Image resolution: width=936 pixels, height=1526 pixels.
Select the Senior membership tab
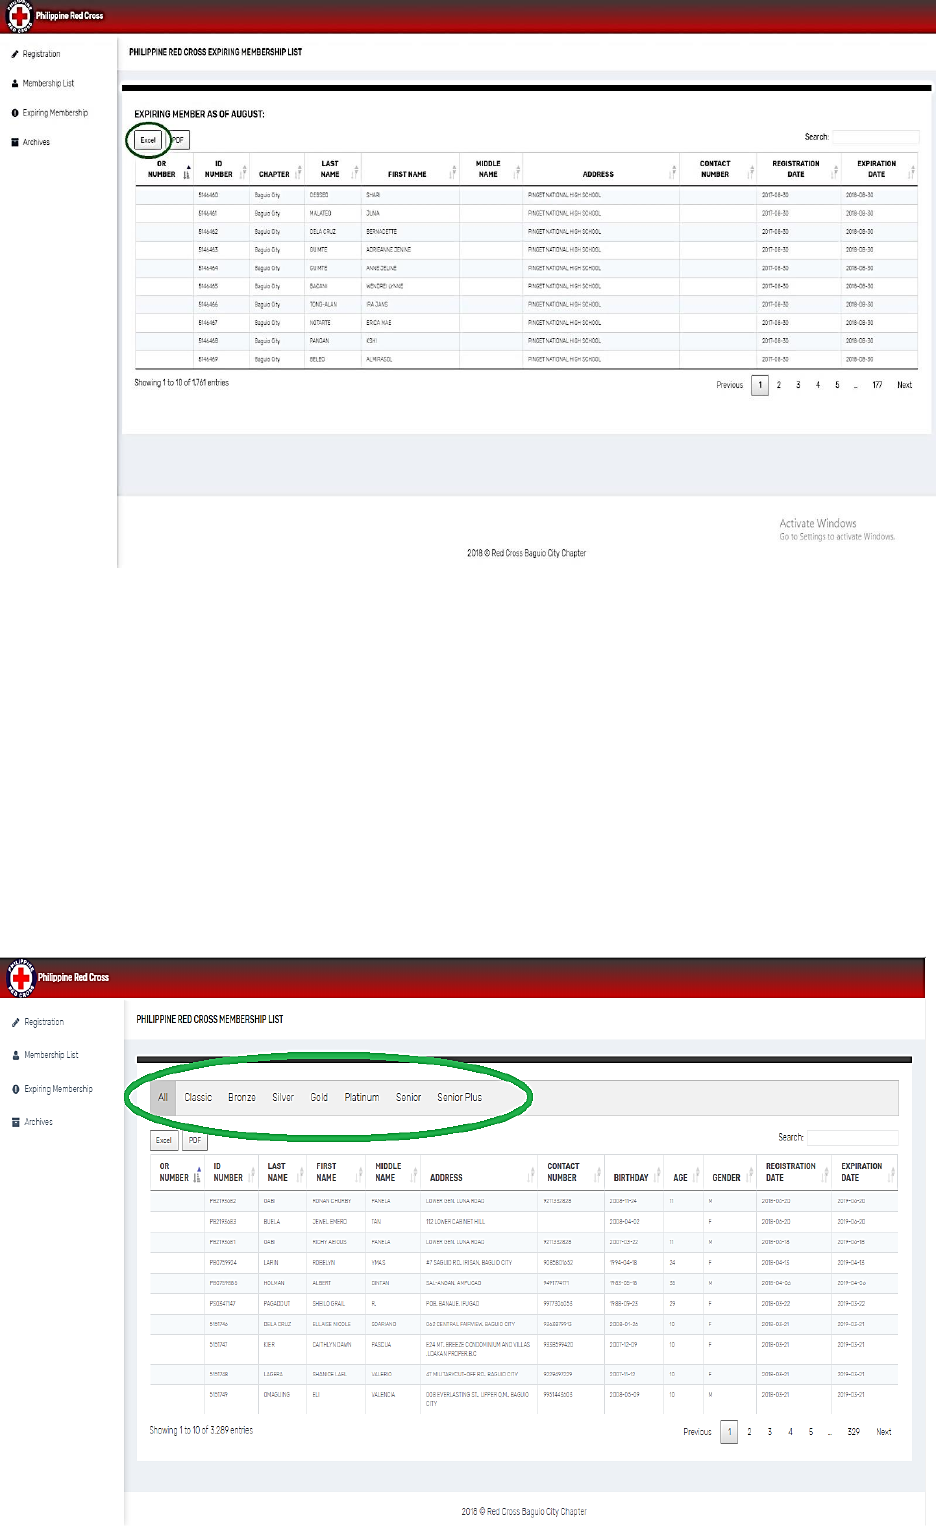pyautogui.click(x=408, y=1097)
